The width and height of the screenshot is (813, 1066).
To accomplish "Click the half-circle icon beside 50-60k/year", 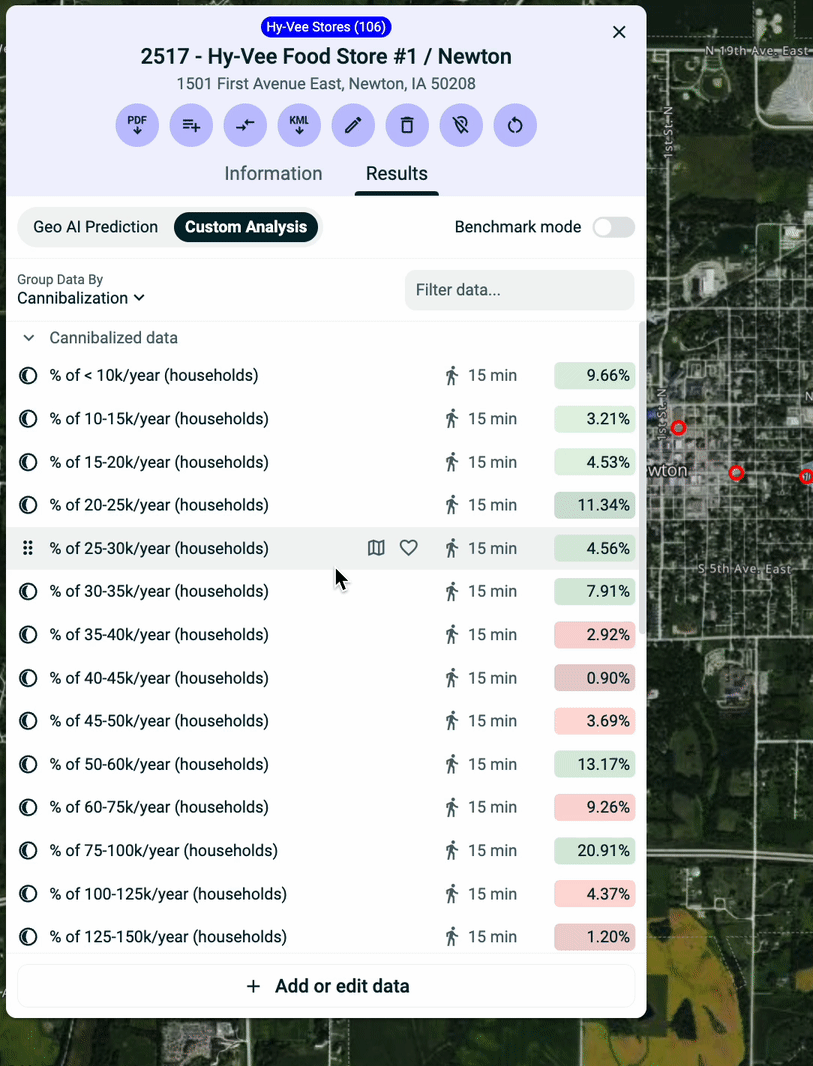I will click(28, 764).
